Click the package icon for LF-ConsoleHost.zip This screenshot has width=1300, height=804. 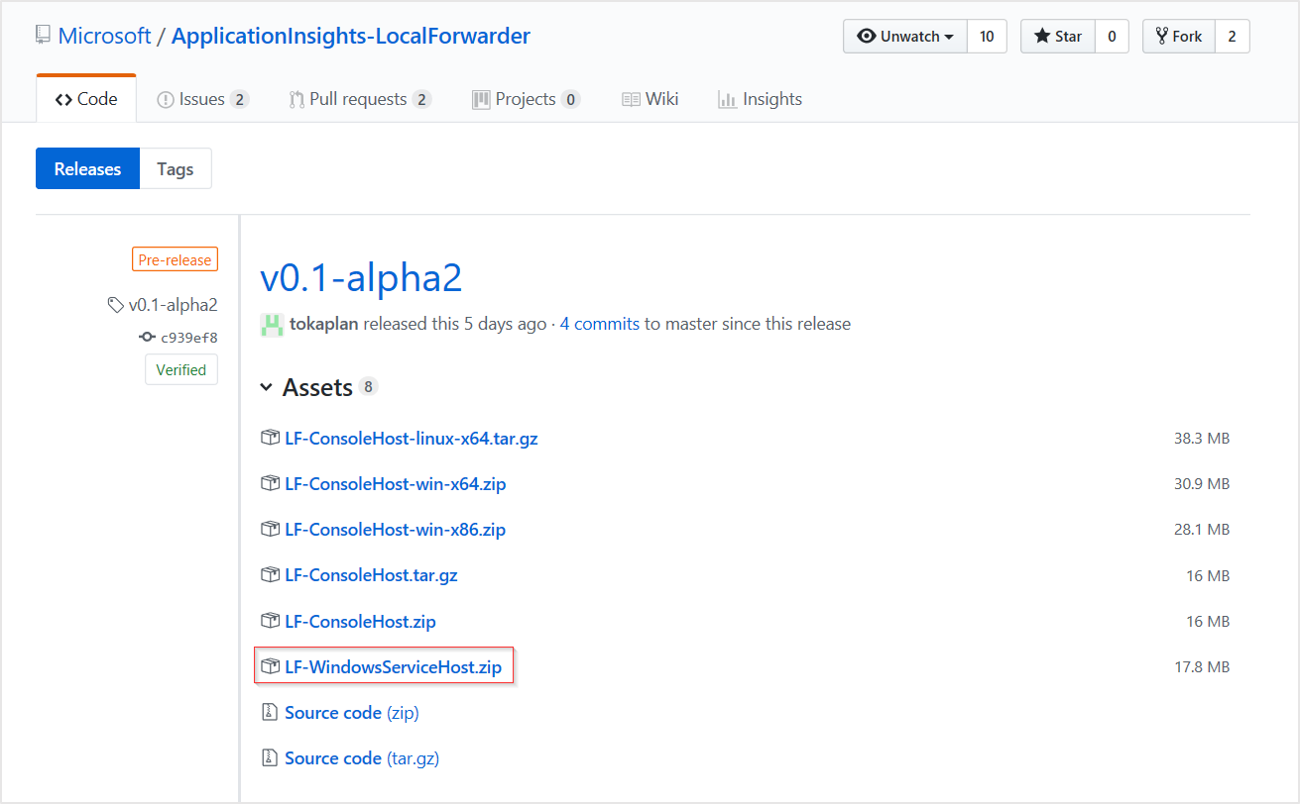[270, 621]
